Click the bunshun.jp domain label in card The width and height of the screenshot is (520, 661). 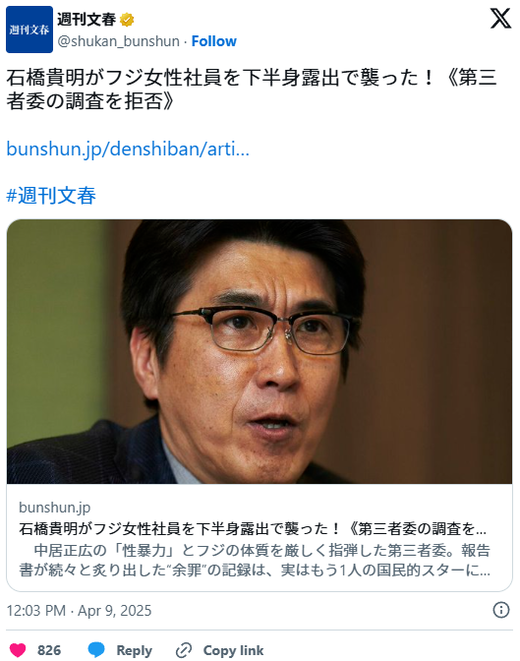[x=55, y=508]
